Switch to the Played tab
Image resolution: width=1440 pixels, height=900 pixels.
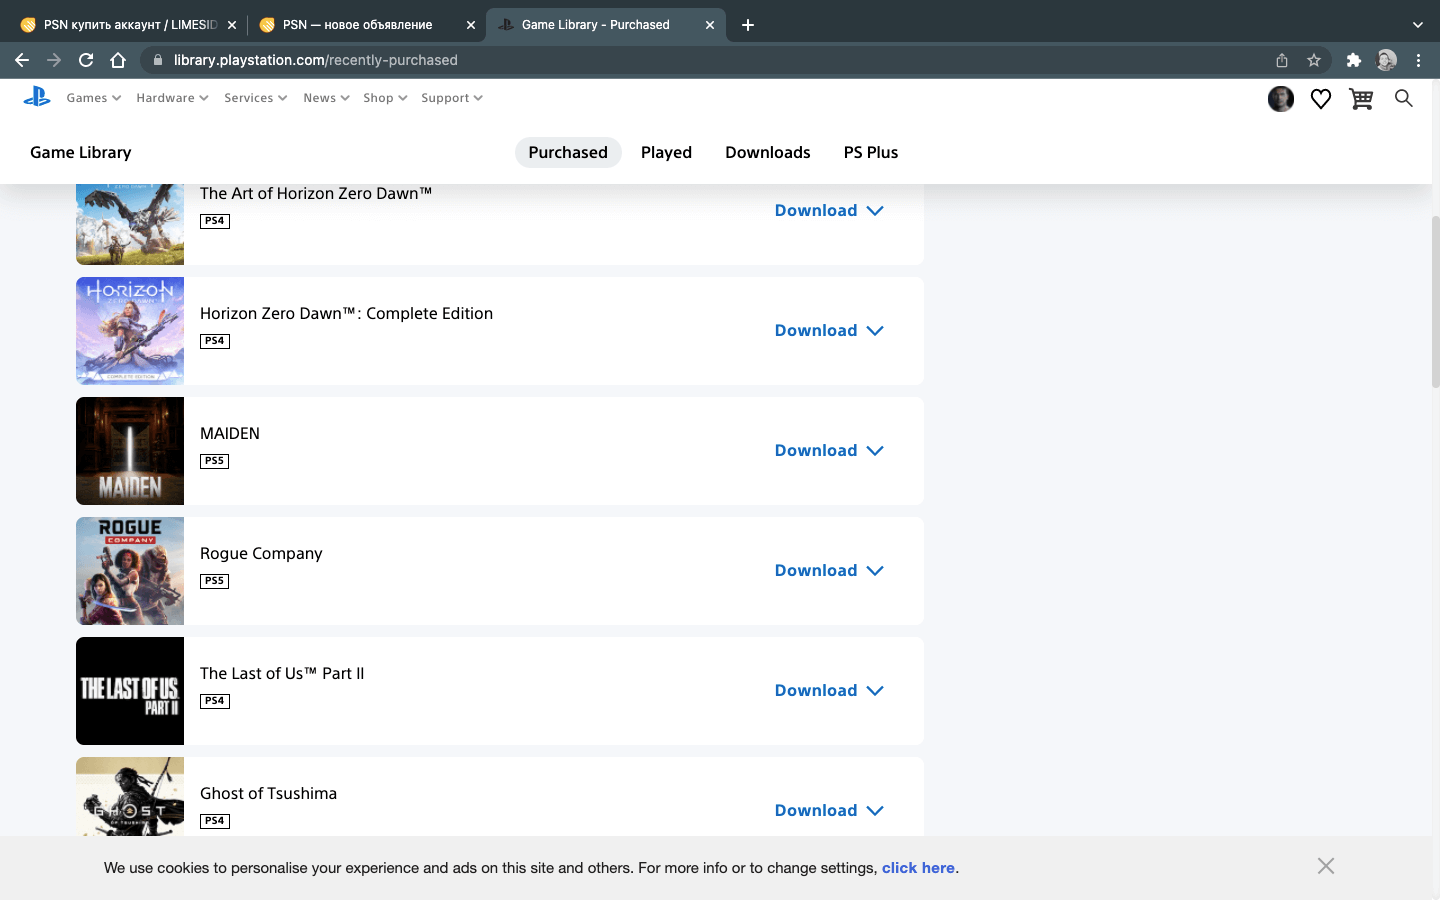666,152
